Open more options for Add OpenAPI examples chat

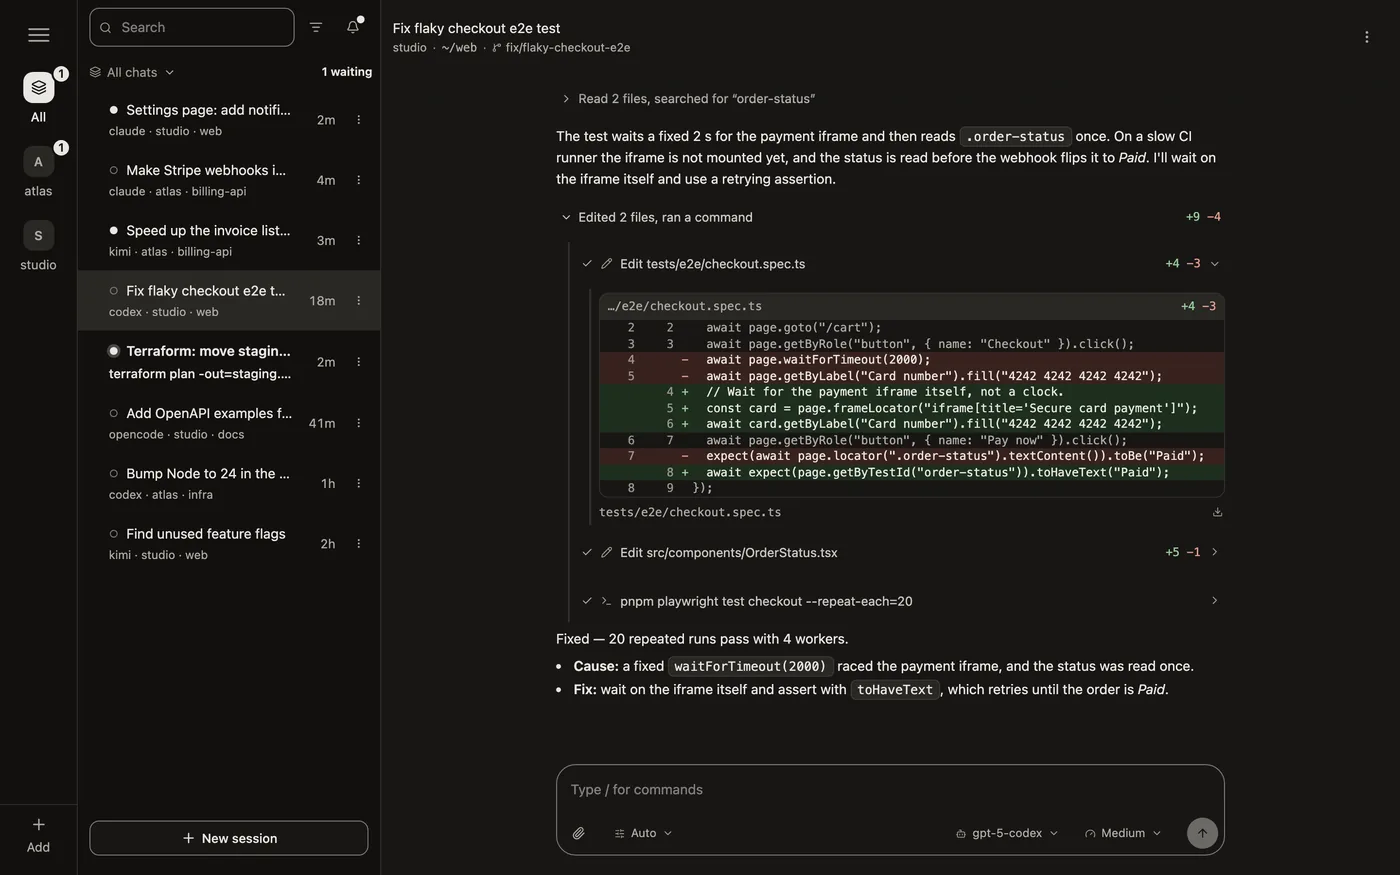tap(359, 423)
